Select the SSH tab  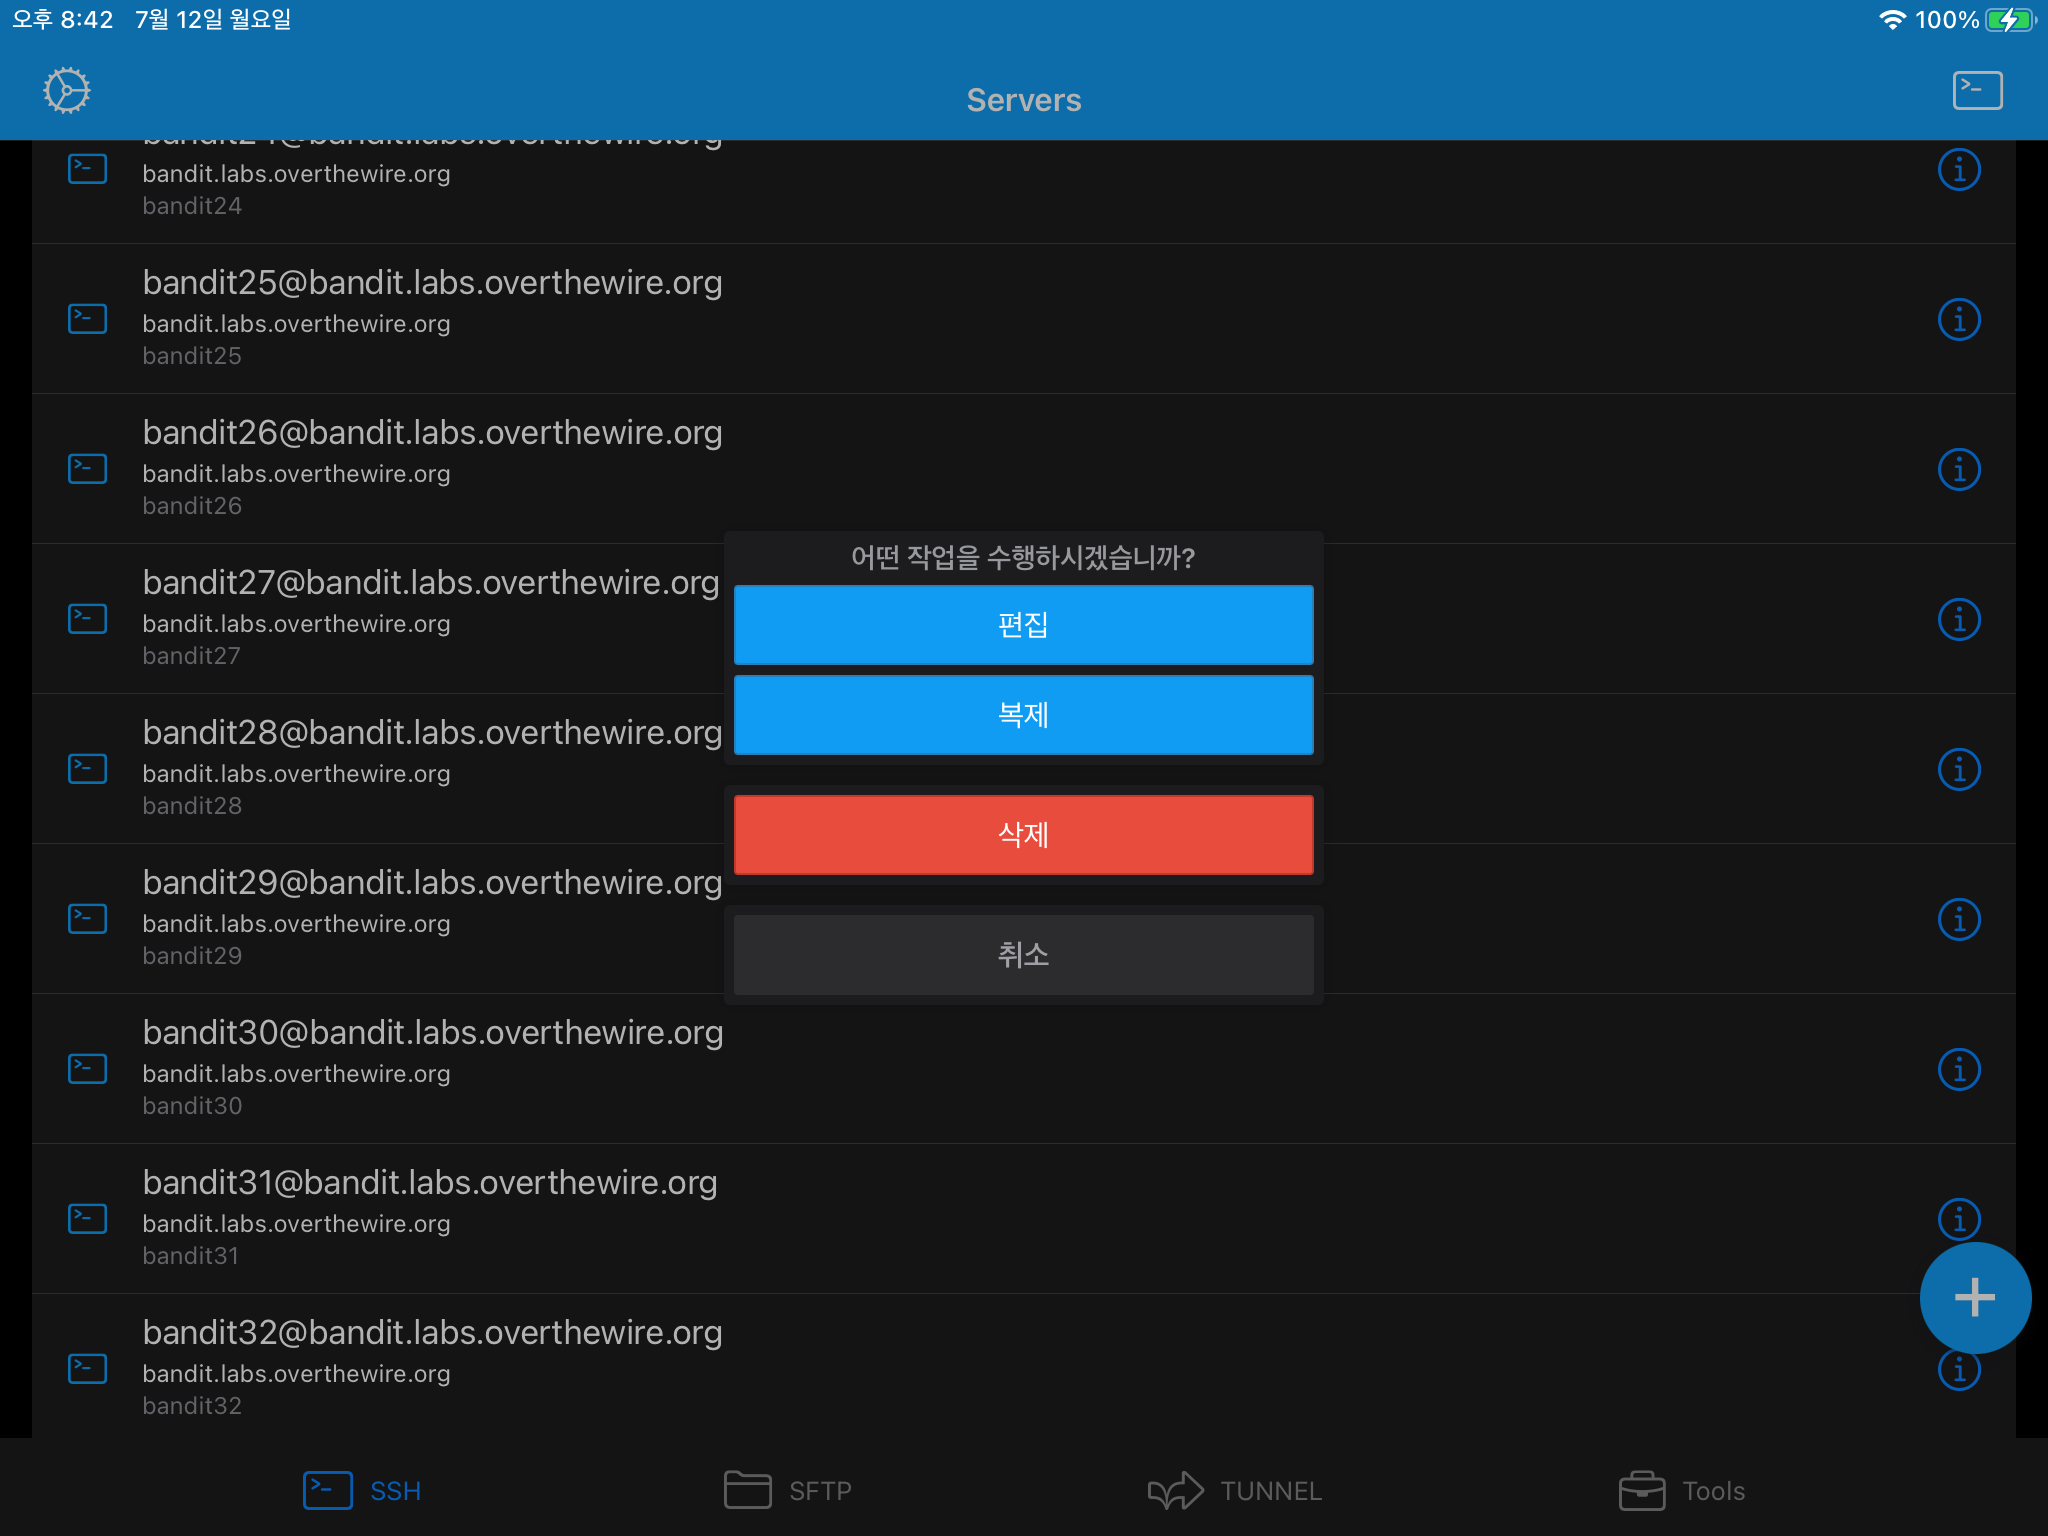click(x=362, y=1491)
